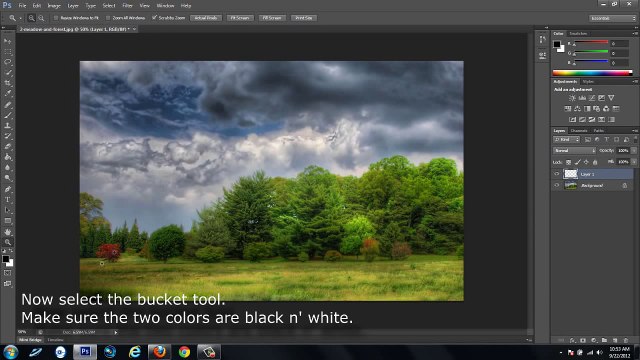Change the screen mode icon
This screenshot has width=640, height=360.
tap(7, 284)
